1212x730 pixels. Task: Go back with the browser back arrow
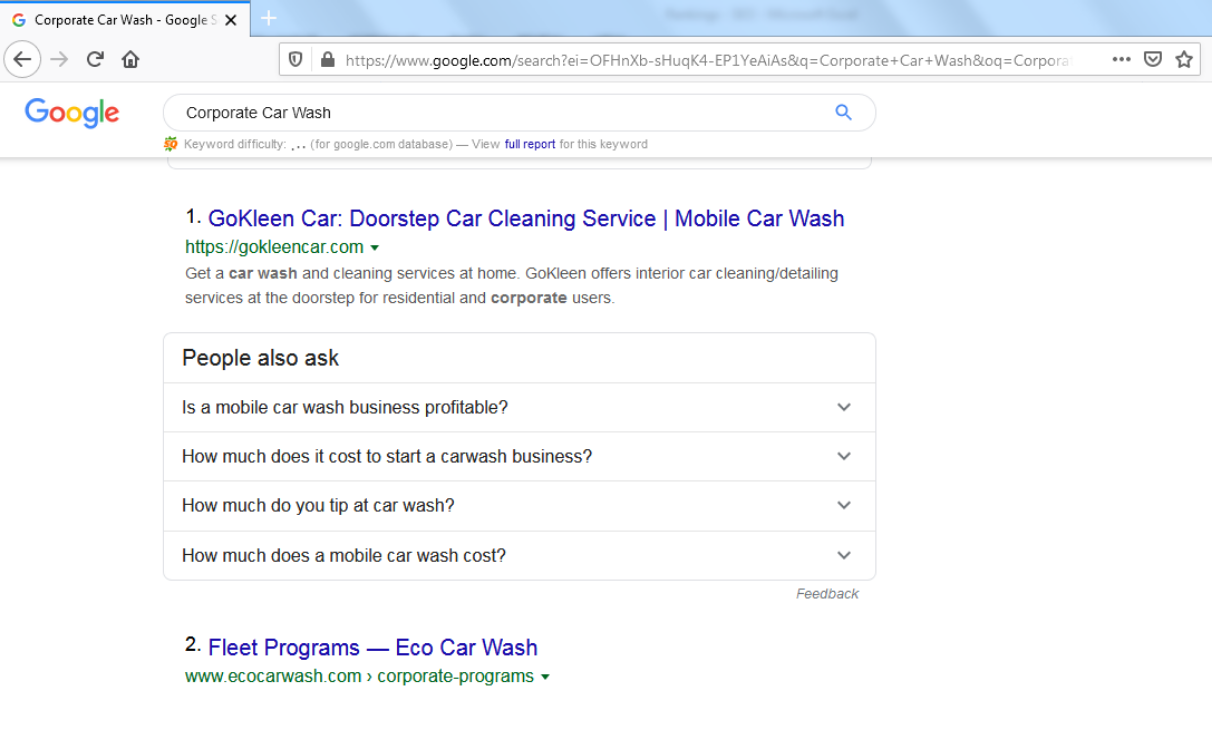[x=22, y=59]
